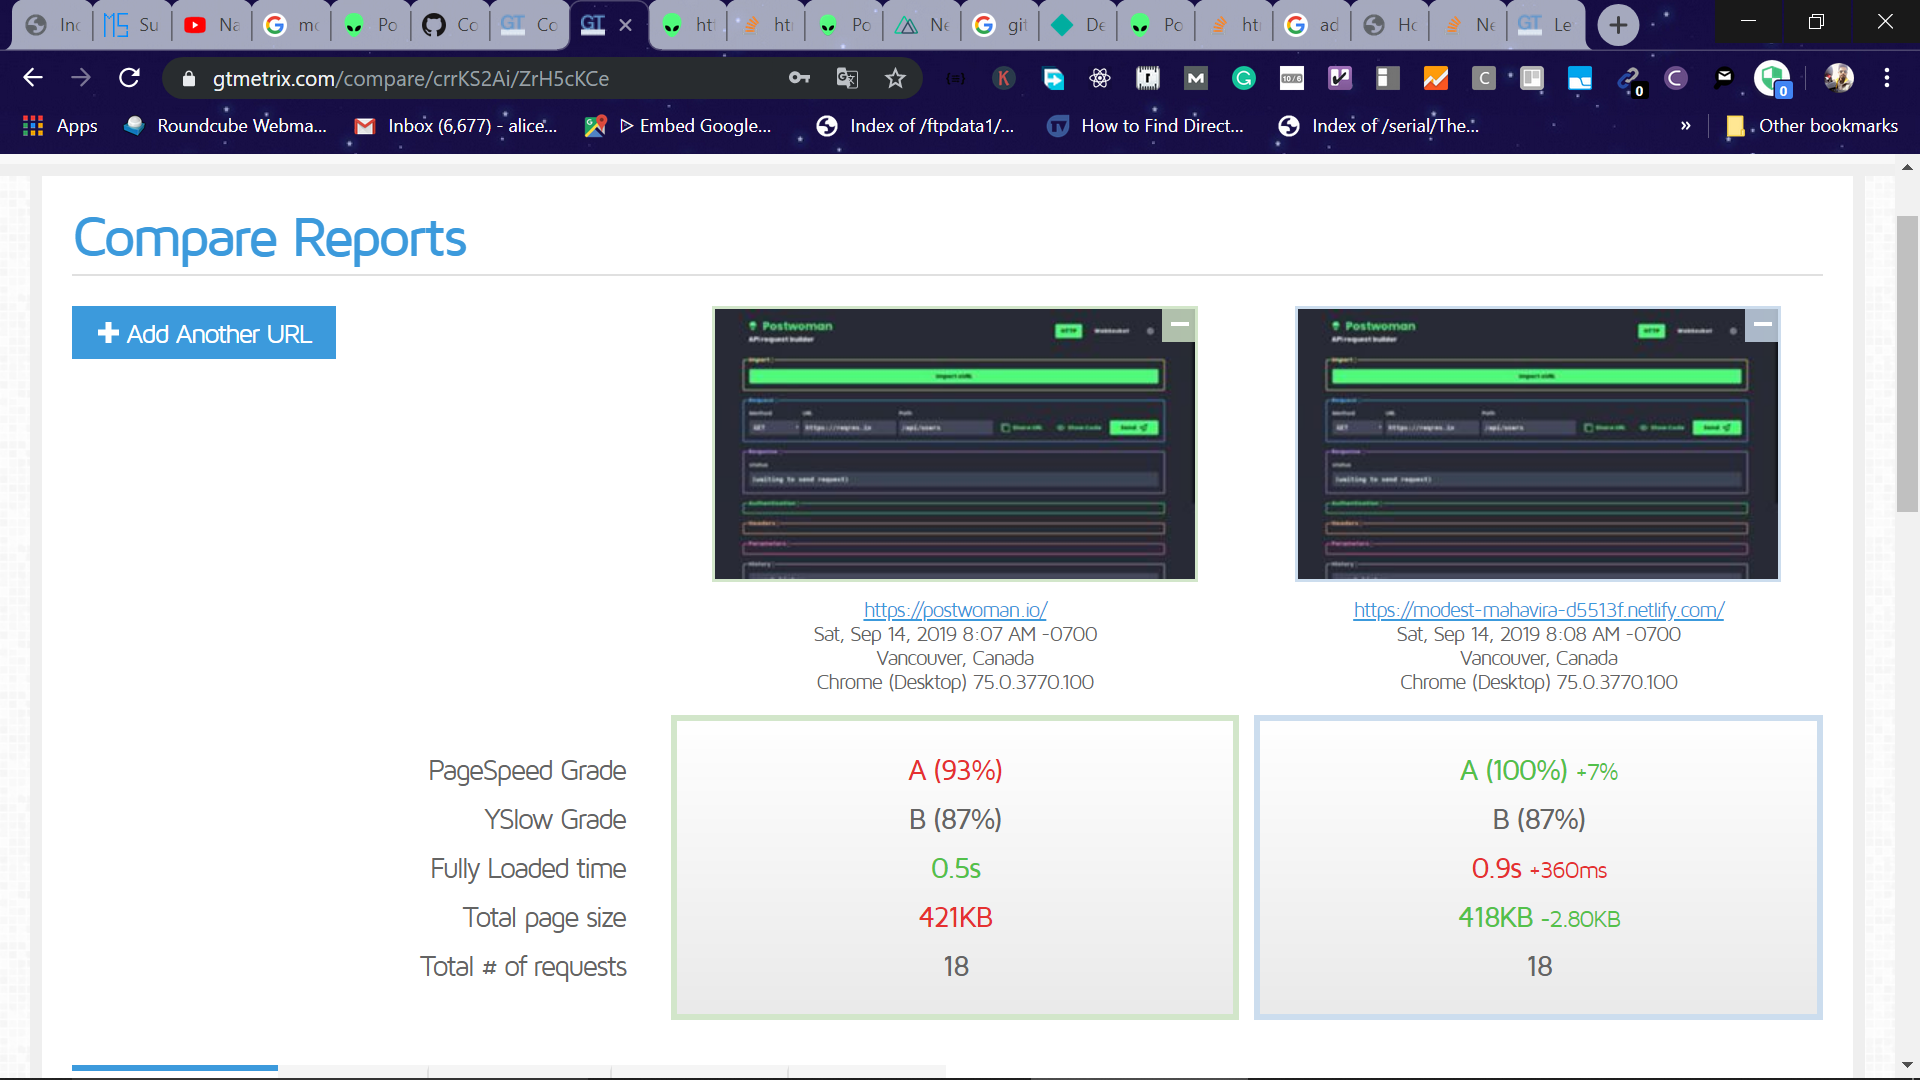Switch to the GitHub browser tab
1920x1080 pixels.
449,25
